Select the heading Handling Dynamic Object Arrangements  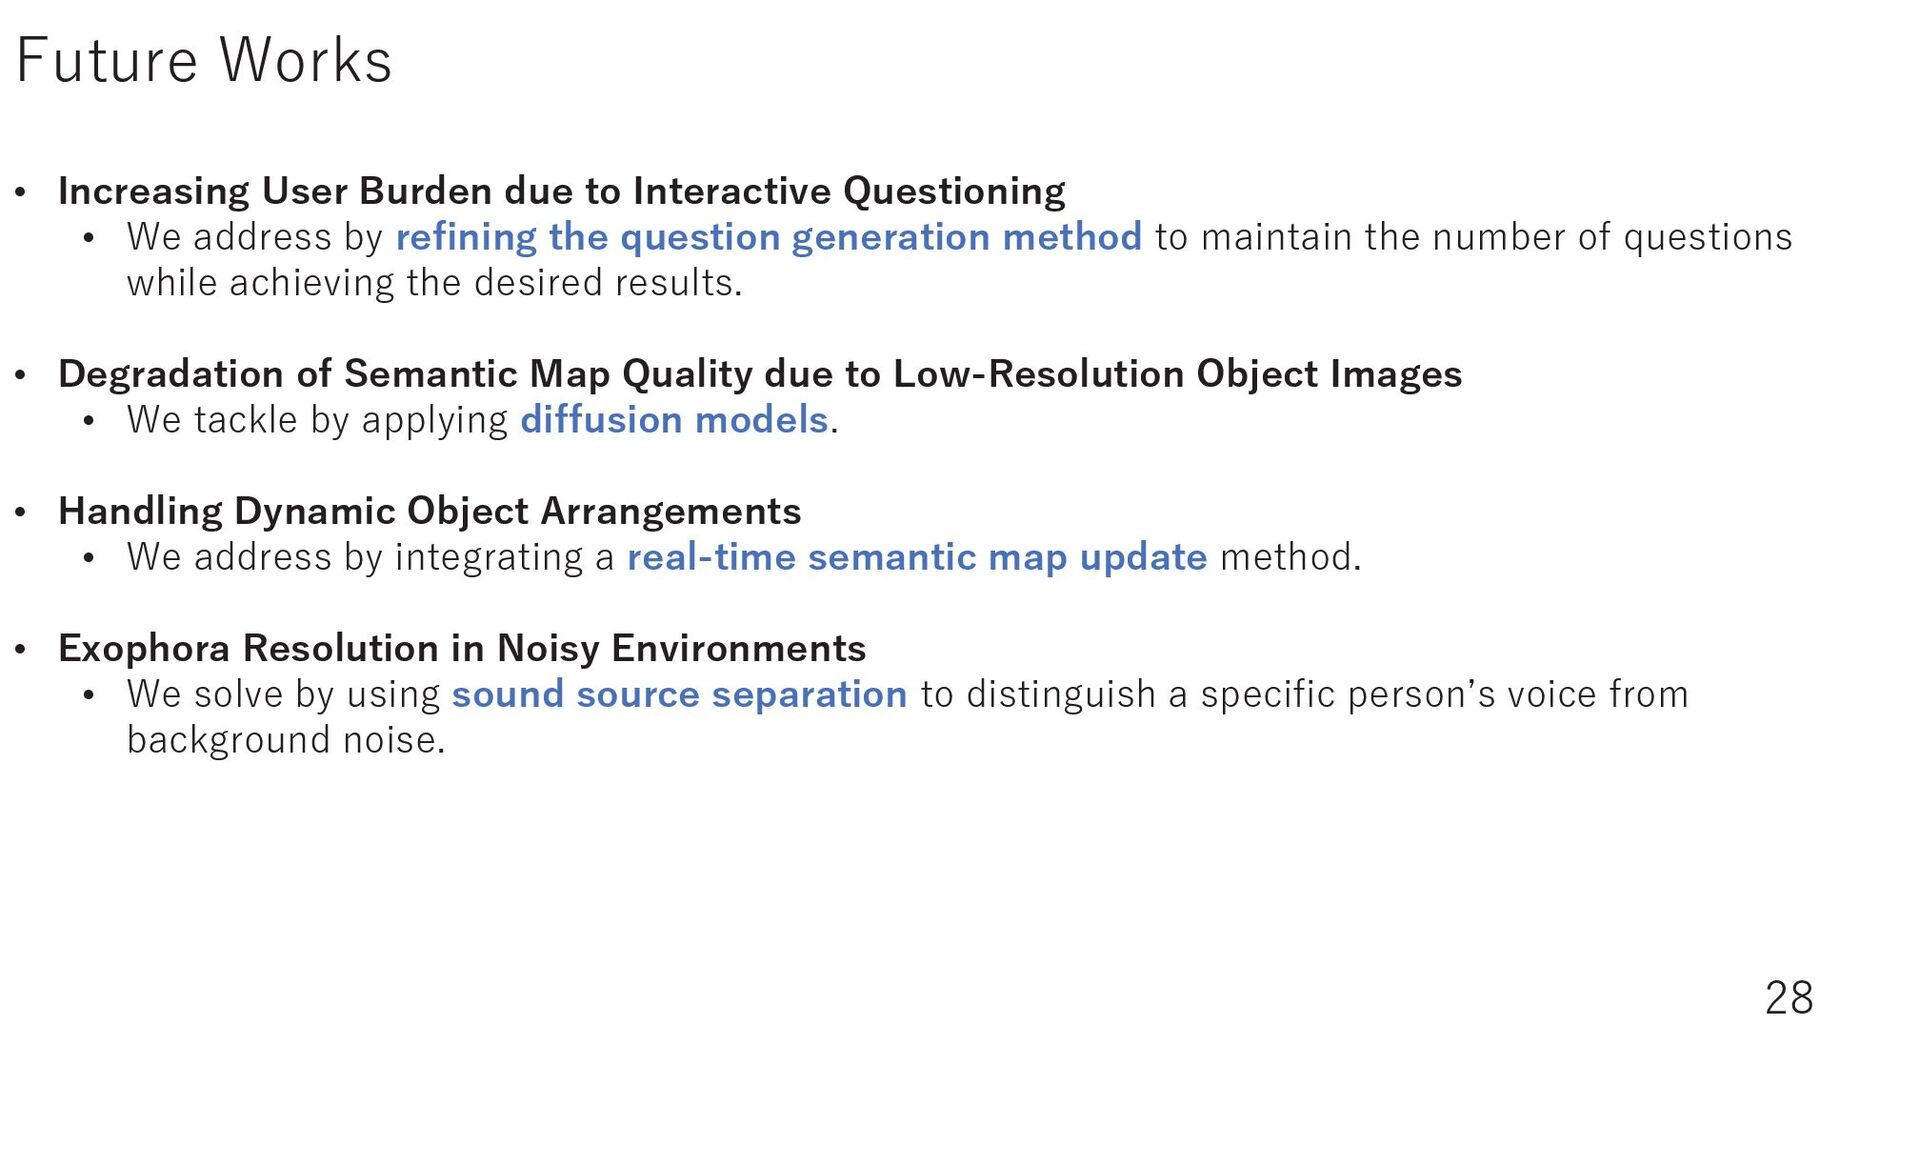[429, 511]
